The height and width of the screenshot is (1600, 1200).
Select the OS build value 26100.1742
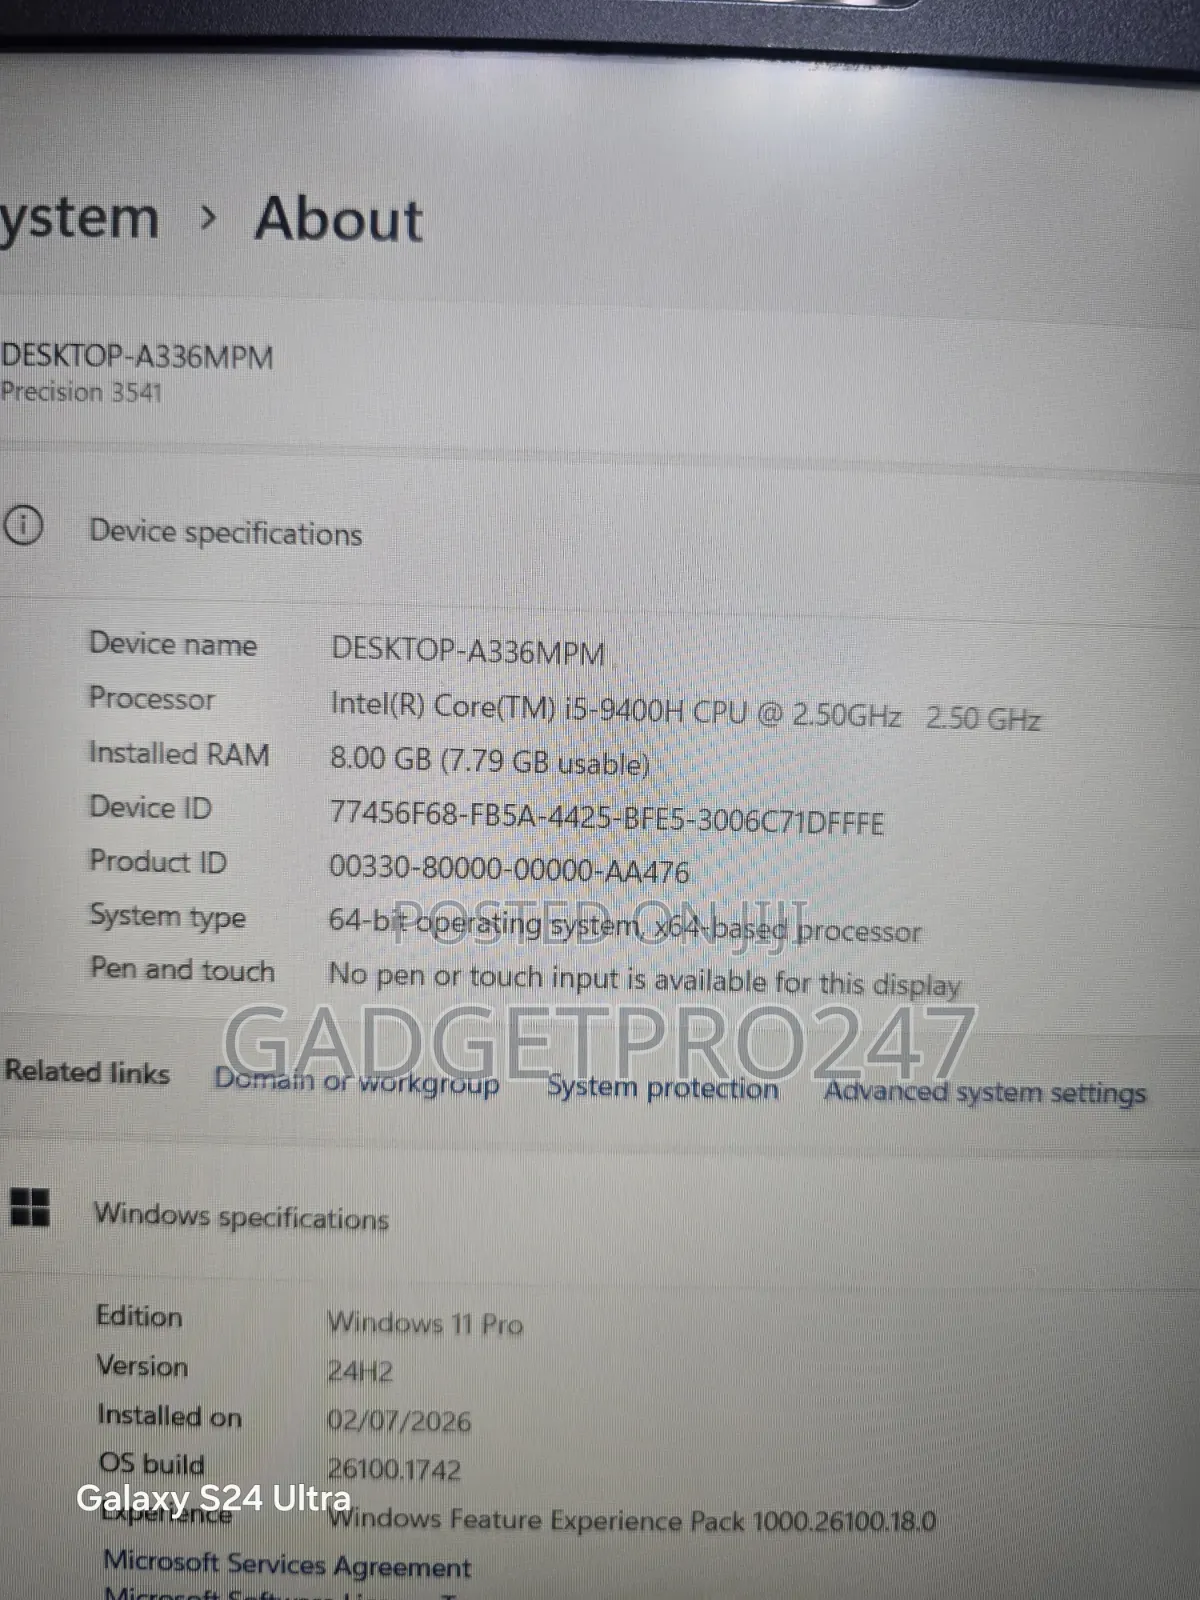394,1469
